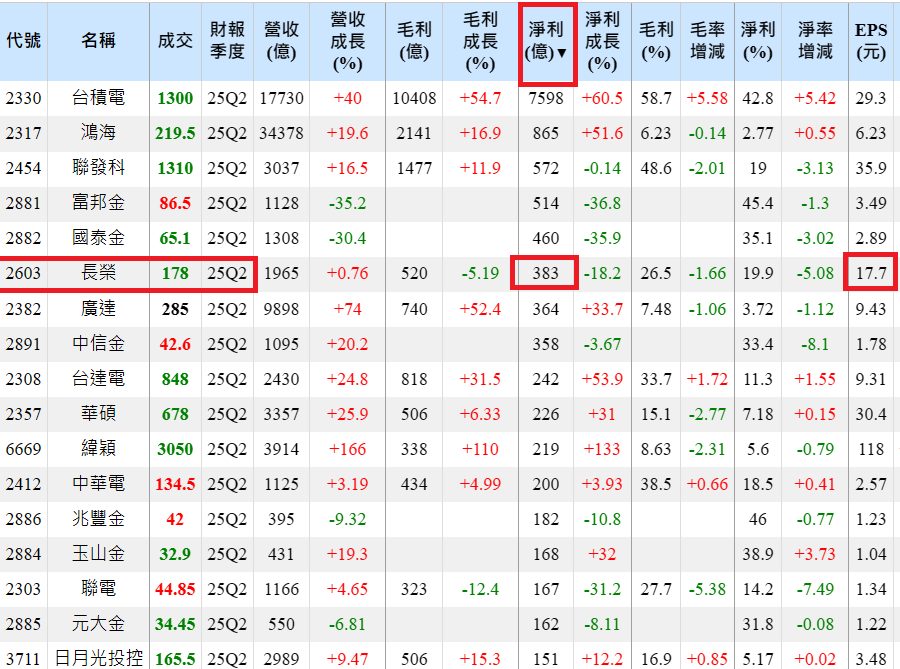Click the 毛率增減 column header
The image size is (900, 669).
coord(707,41)
